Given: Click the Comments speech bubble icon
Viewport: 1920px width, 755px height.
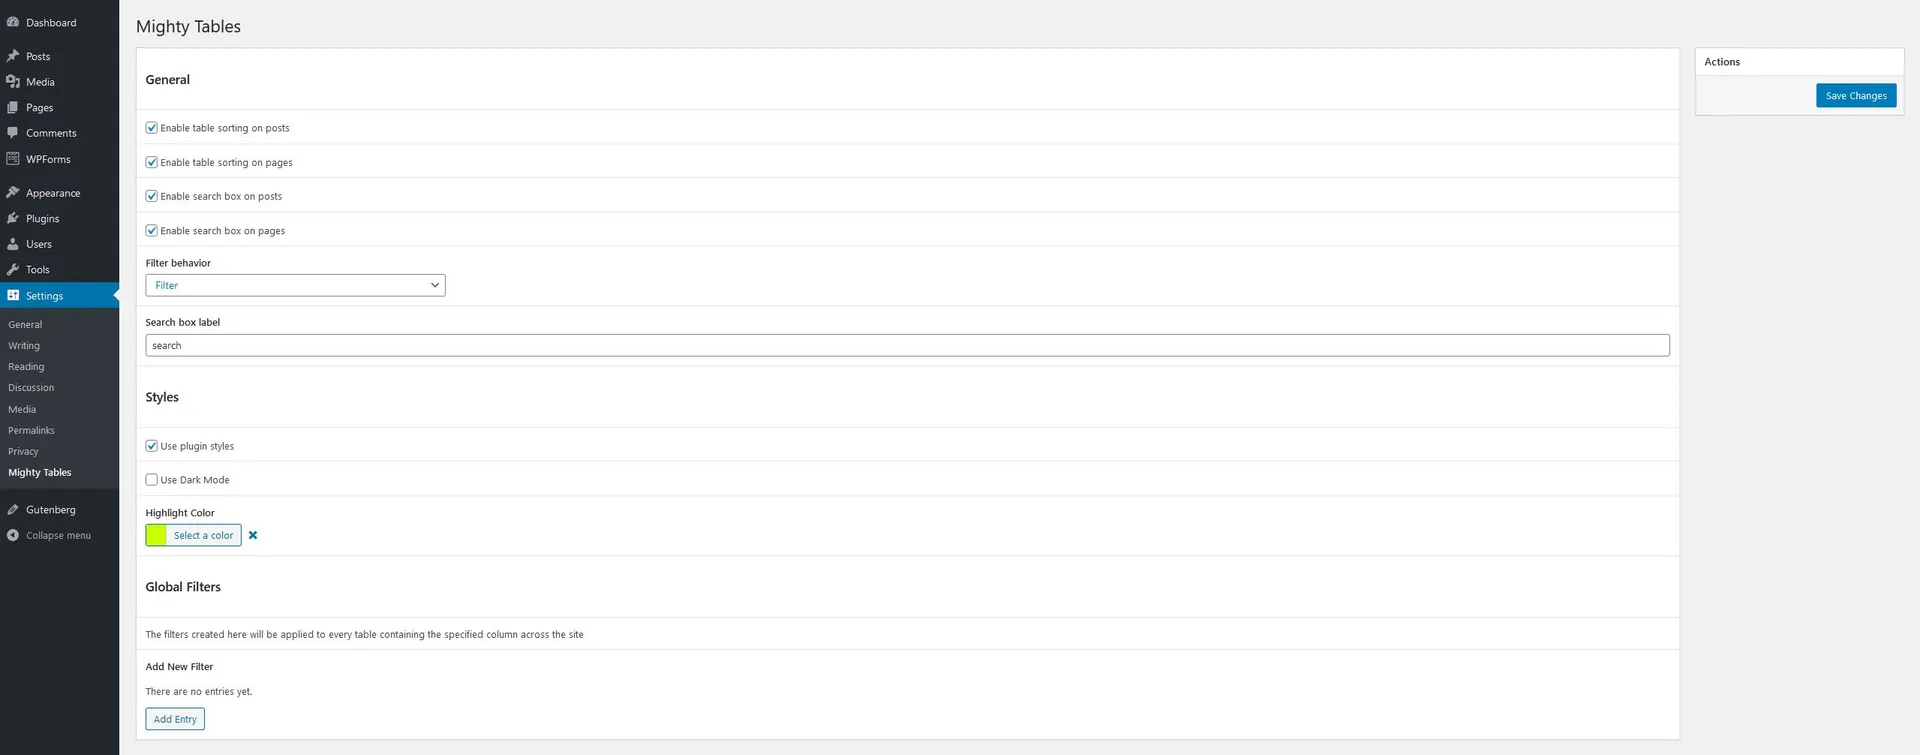Looking at the screenshot, I should point(13,133).
